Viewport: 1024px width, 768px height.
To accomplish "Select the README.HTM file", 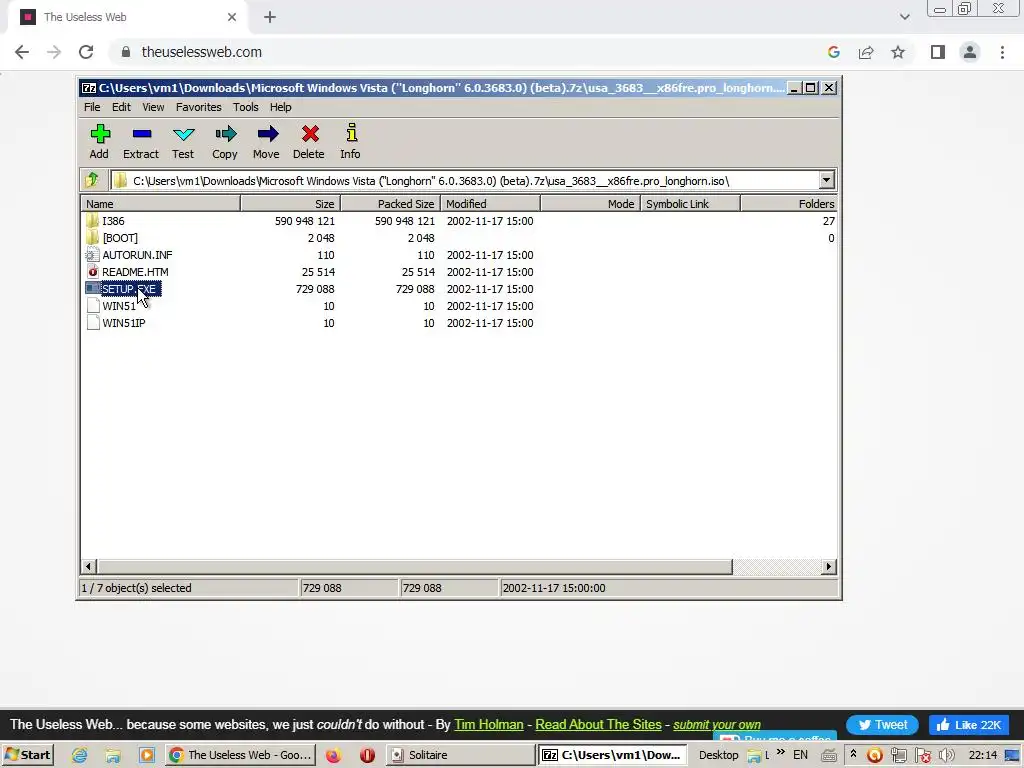I will click(135, 272).
